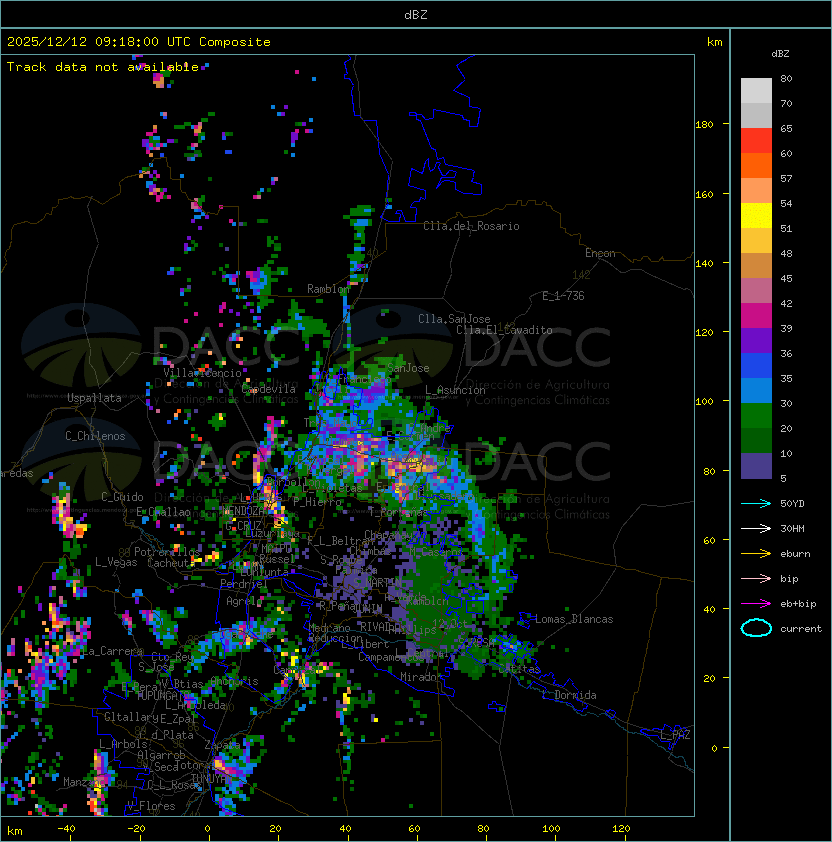Click the 'Zapata' map label
832x842 pixels.
(x=222, y=745)
